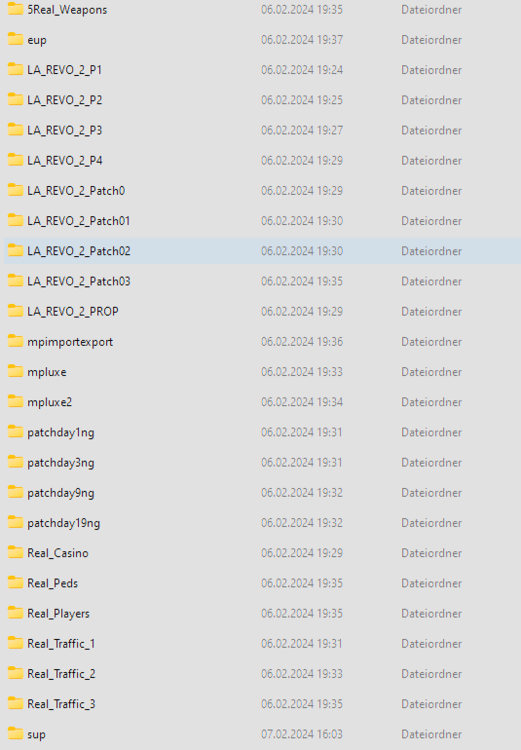Click the sup folder icon

click(x=15, y=734)
